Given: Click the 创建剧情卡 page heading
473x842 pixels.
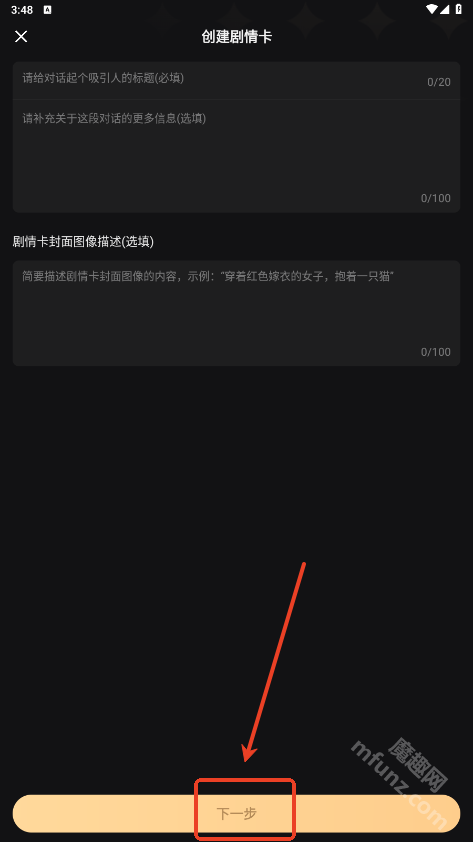Looking at the screenshot, I should click(x=237, y=37).
